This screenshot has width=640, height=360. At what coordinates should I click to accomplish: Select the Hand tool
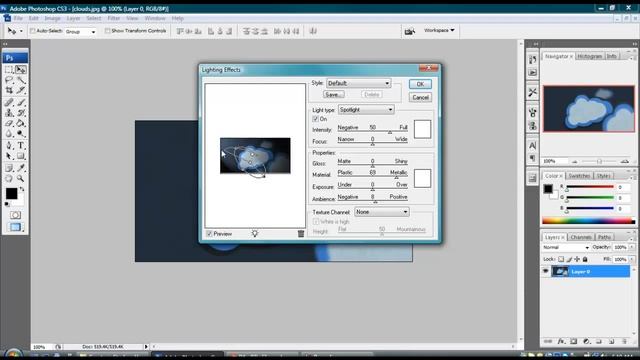coord(9,178)
